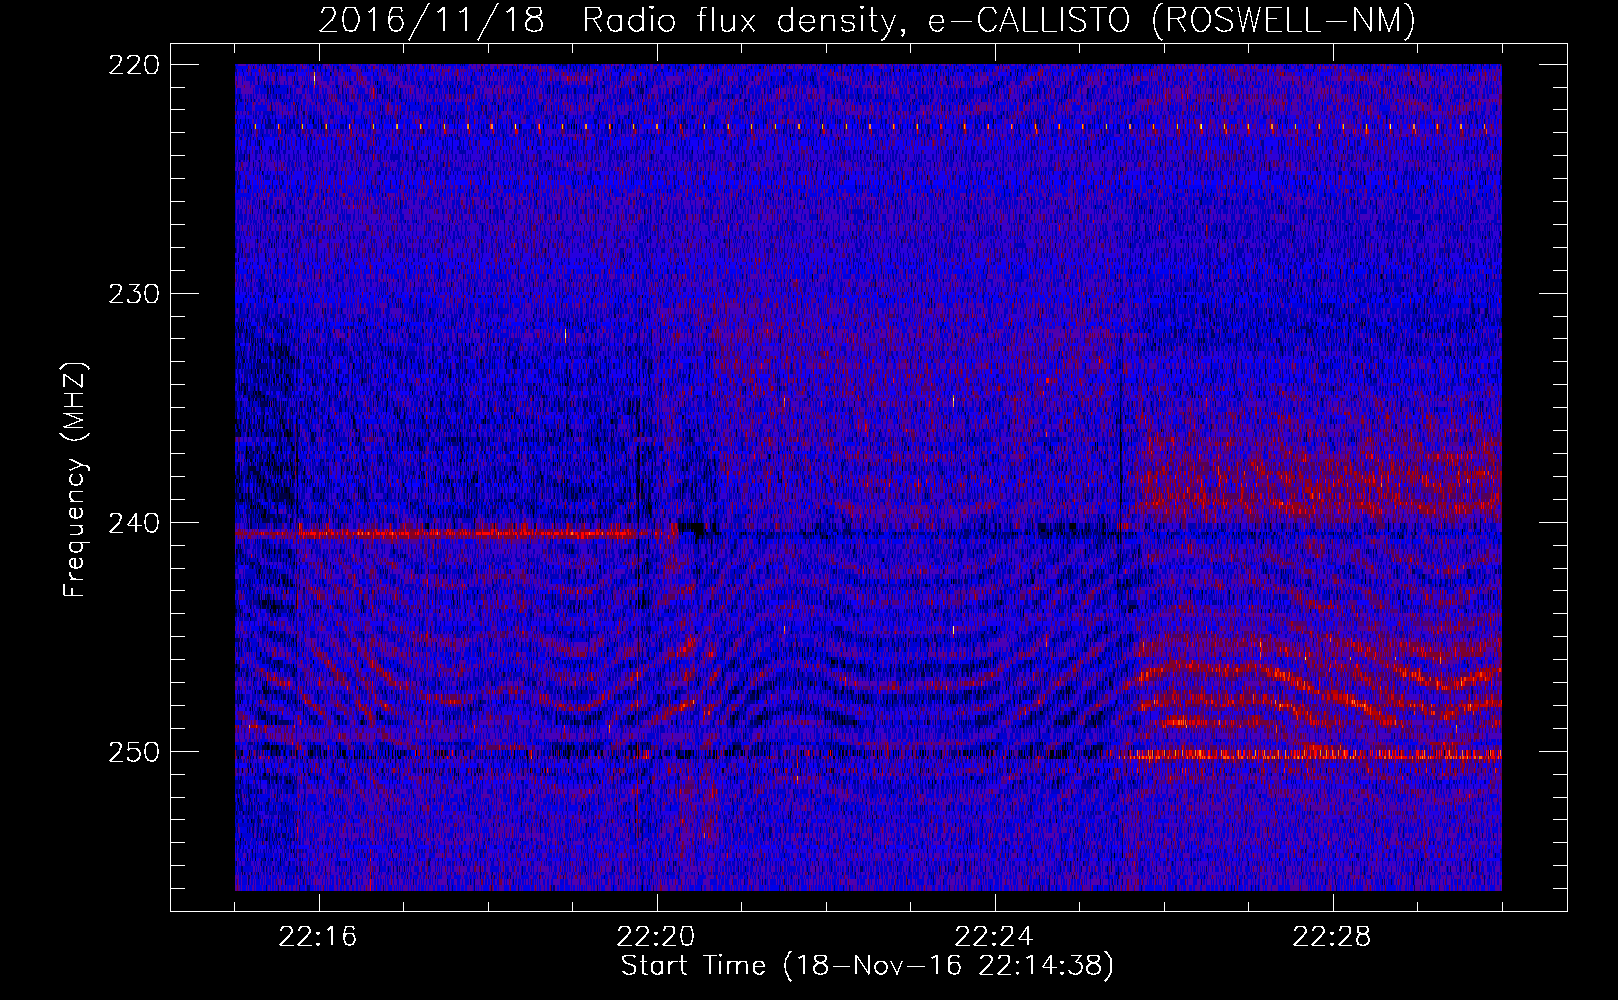Image resolution: width=1618 pixels, height=1000 pixels.
Task: Click the 230 frequency axis label
Action: click(x=133, y=294)
